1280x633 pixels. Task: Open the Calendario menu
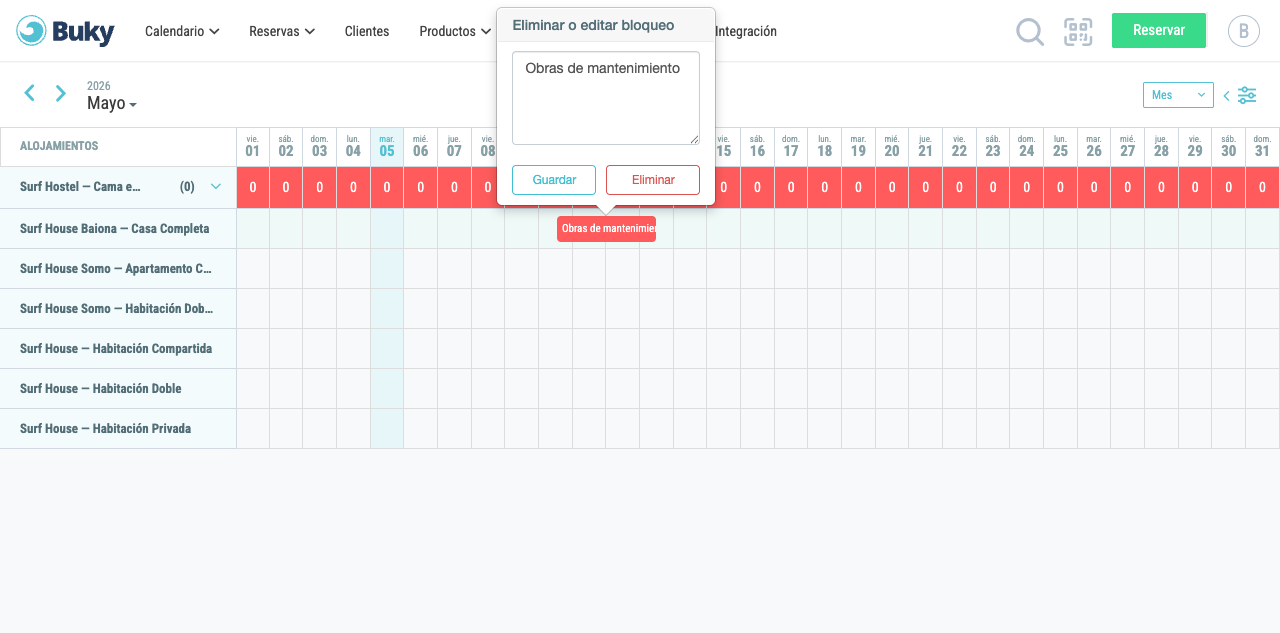[x=182, y=31]
